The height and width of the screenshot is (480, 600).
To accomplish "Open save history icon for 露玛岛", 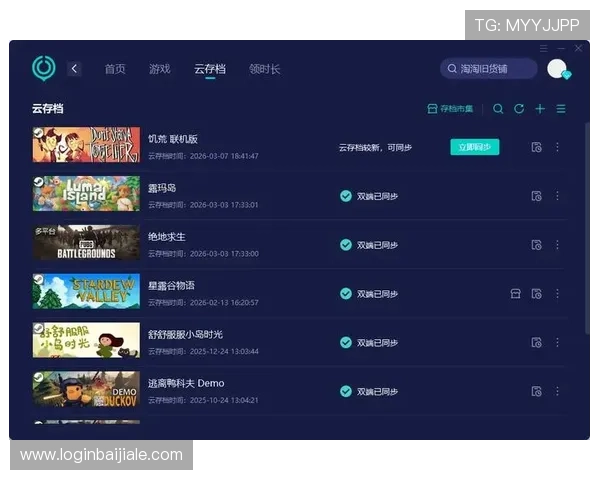I will [x=536, y=196].
